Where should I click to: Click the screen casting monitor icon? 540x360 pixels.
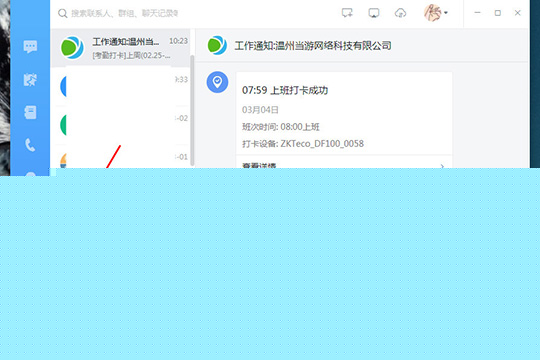click(374, 13)
